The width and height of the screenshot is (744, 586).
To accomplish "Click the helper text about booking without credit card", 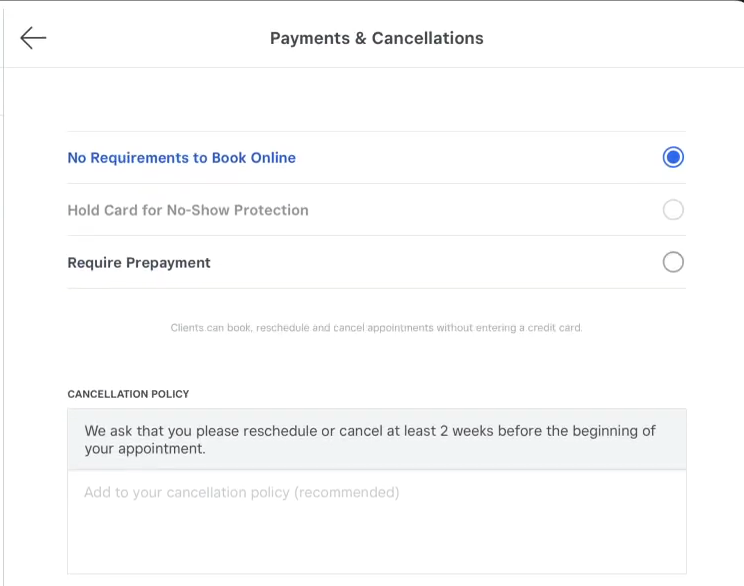I will (x=376, y=328).
